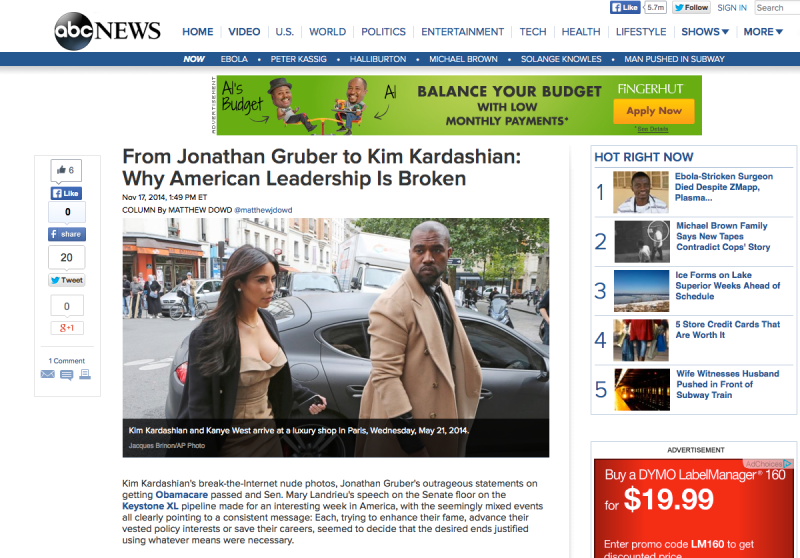Like ABC News page on Facebook header
800x558 pixels.
pyautogui.click(x=624, y=8)
